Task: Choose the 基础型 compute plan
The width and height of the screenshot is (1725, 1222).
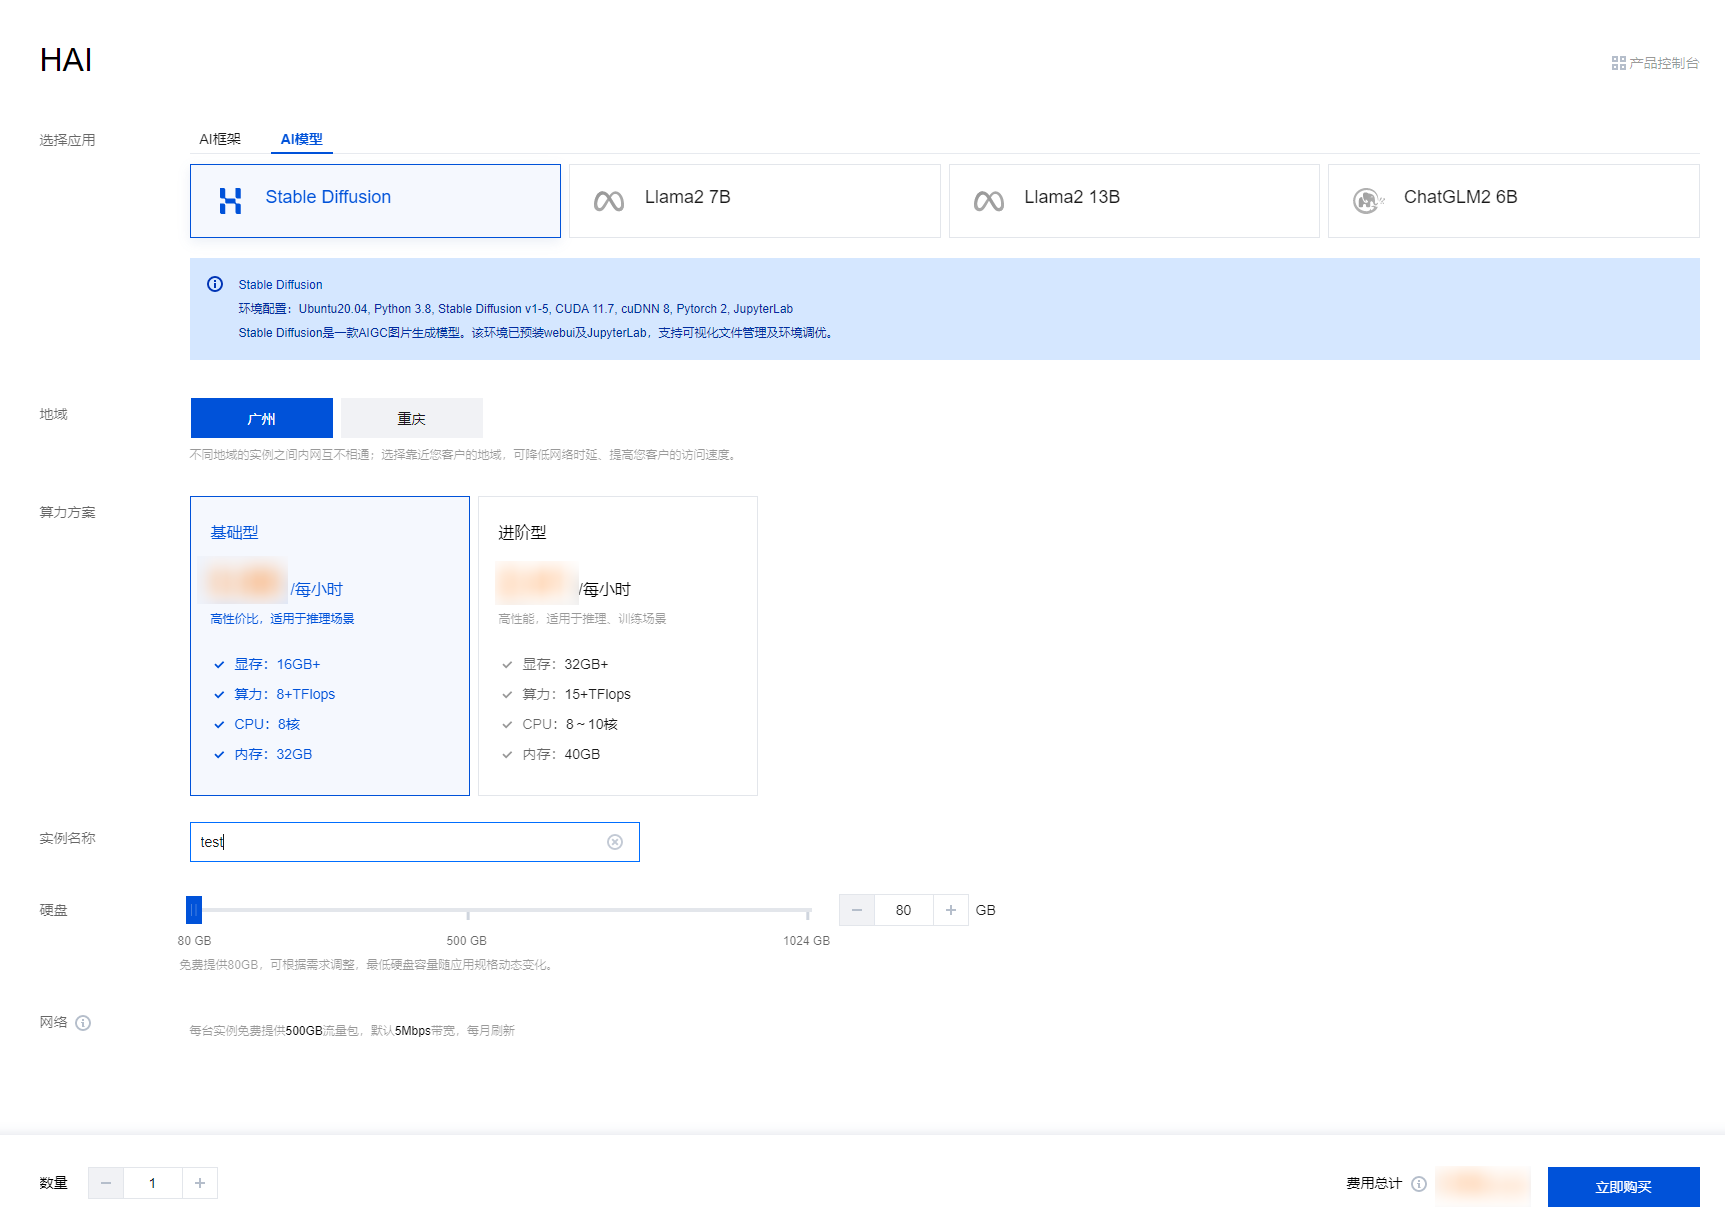Action: 330,646
